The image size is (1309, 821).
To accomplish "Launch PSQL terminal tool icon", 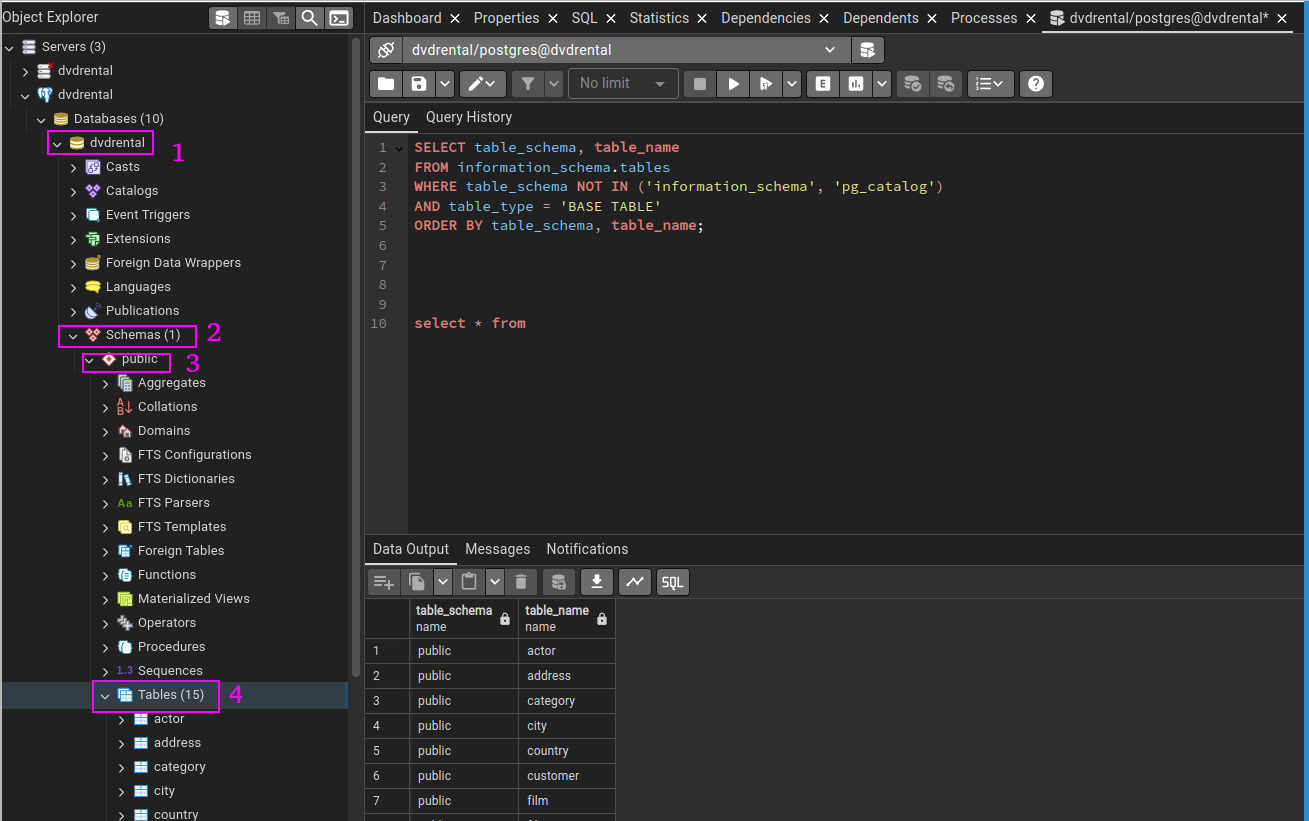I will (x=340, y=18).
